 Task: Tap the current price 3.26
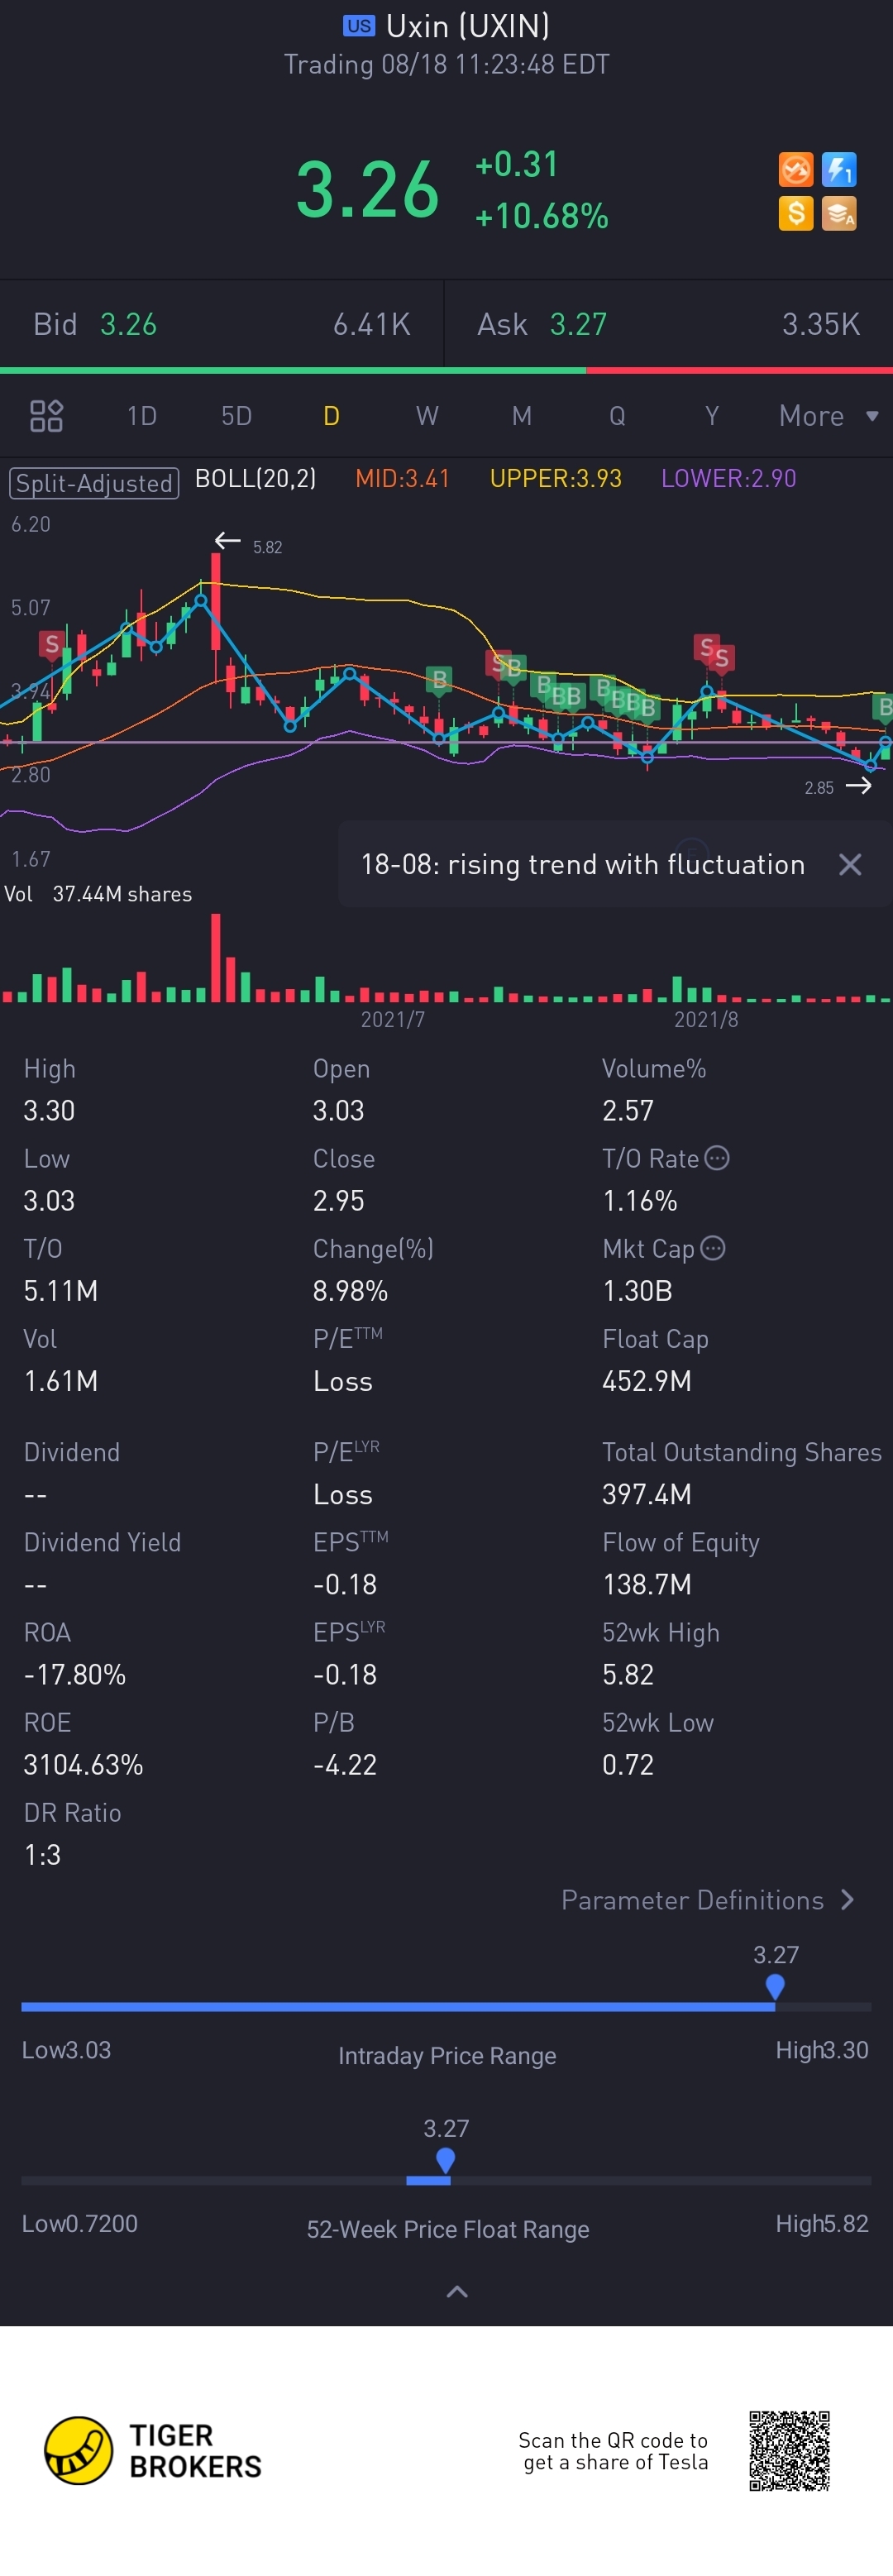tap(368, 190)
